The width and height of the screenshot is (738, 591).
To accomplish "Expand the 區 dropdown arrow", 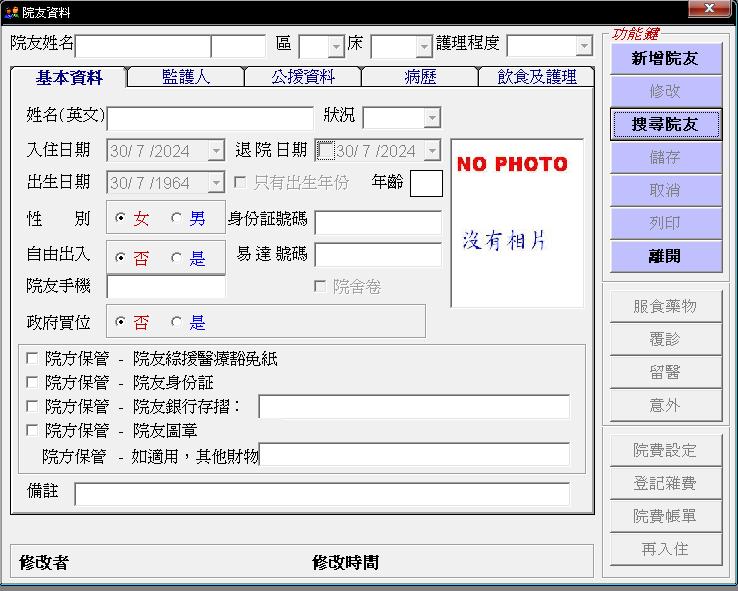I will pyautogui.click(x=335, y=46).
